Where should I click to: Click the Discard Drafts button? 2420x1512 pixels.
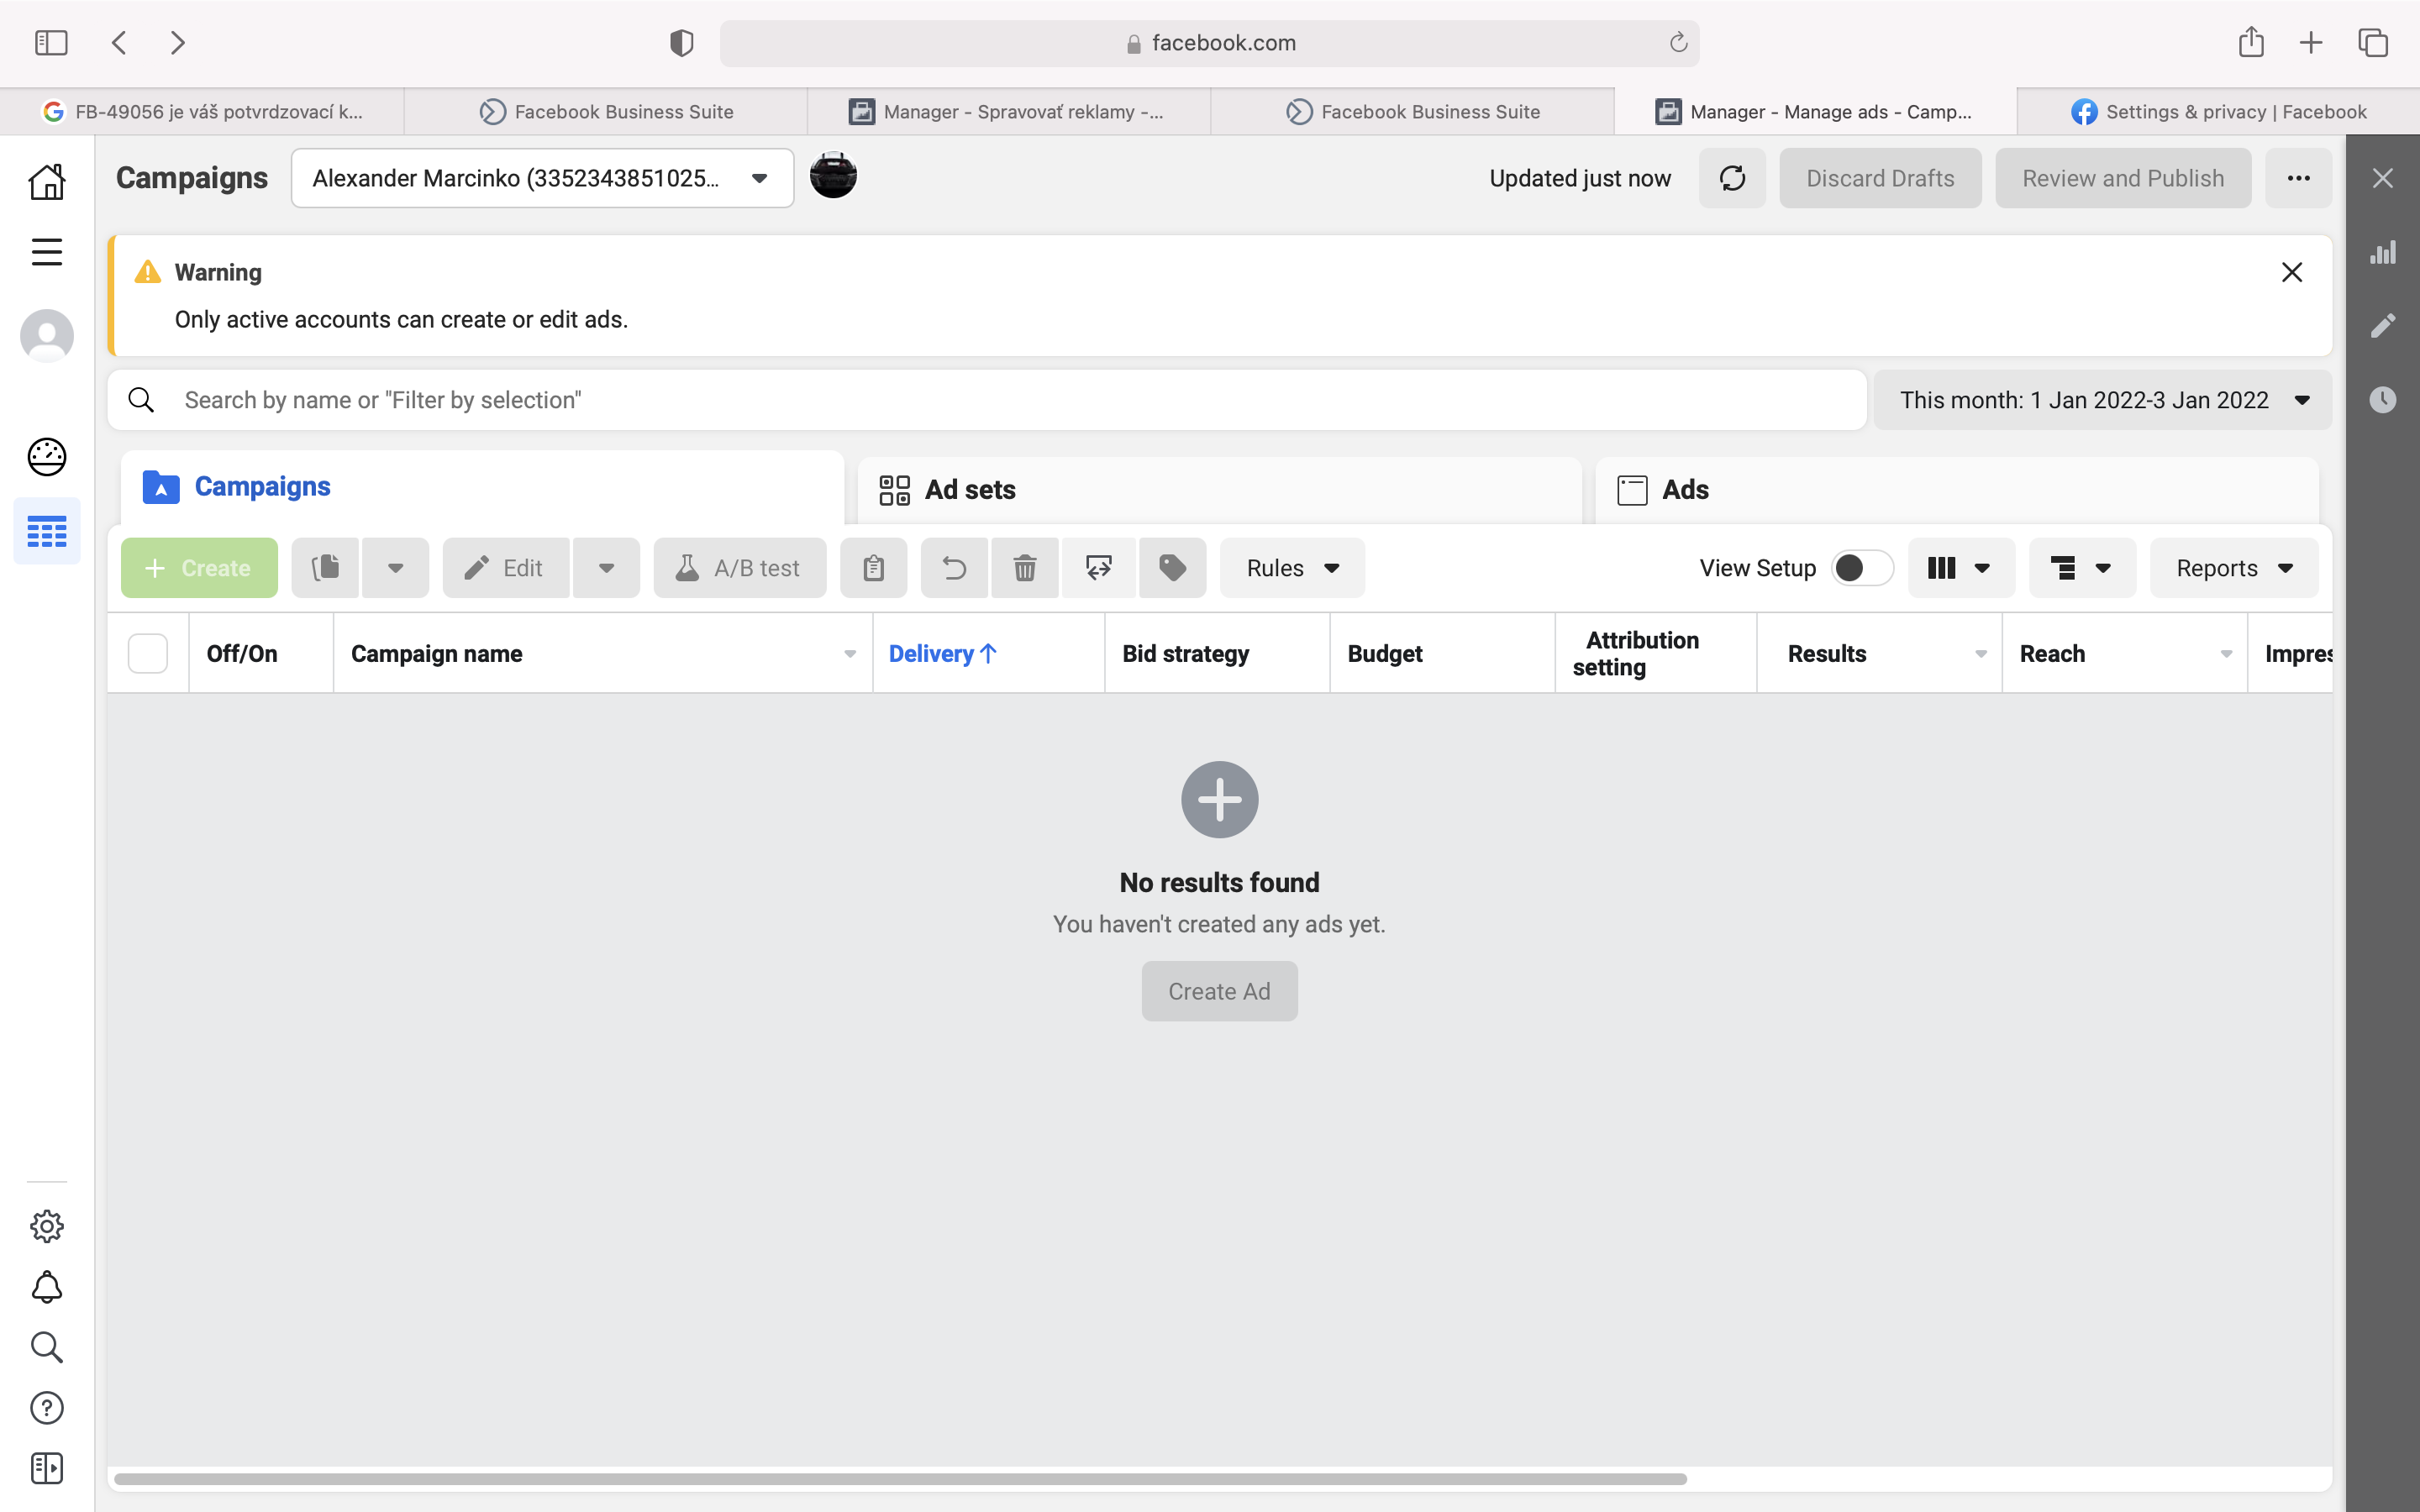pos(1880,178)
